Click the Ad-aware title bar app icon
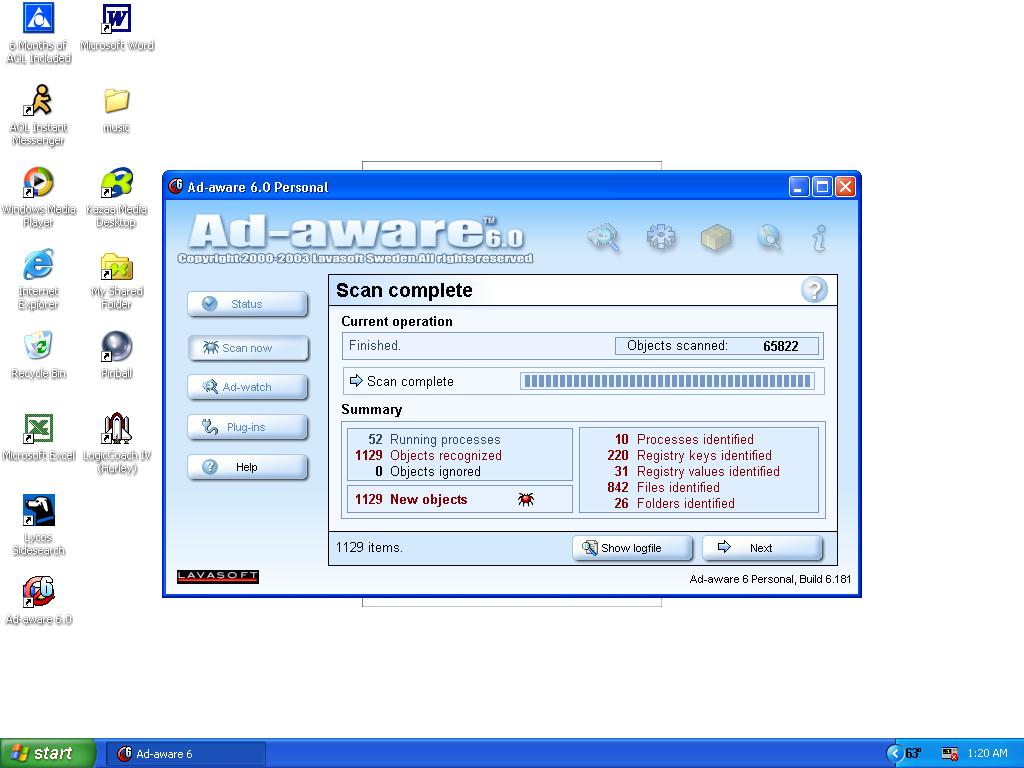Image resolution: width=1024 pixels, height=768 pixels. (175, 187)
